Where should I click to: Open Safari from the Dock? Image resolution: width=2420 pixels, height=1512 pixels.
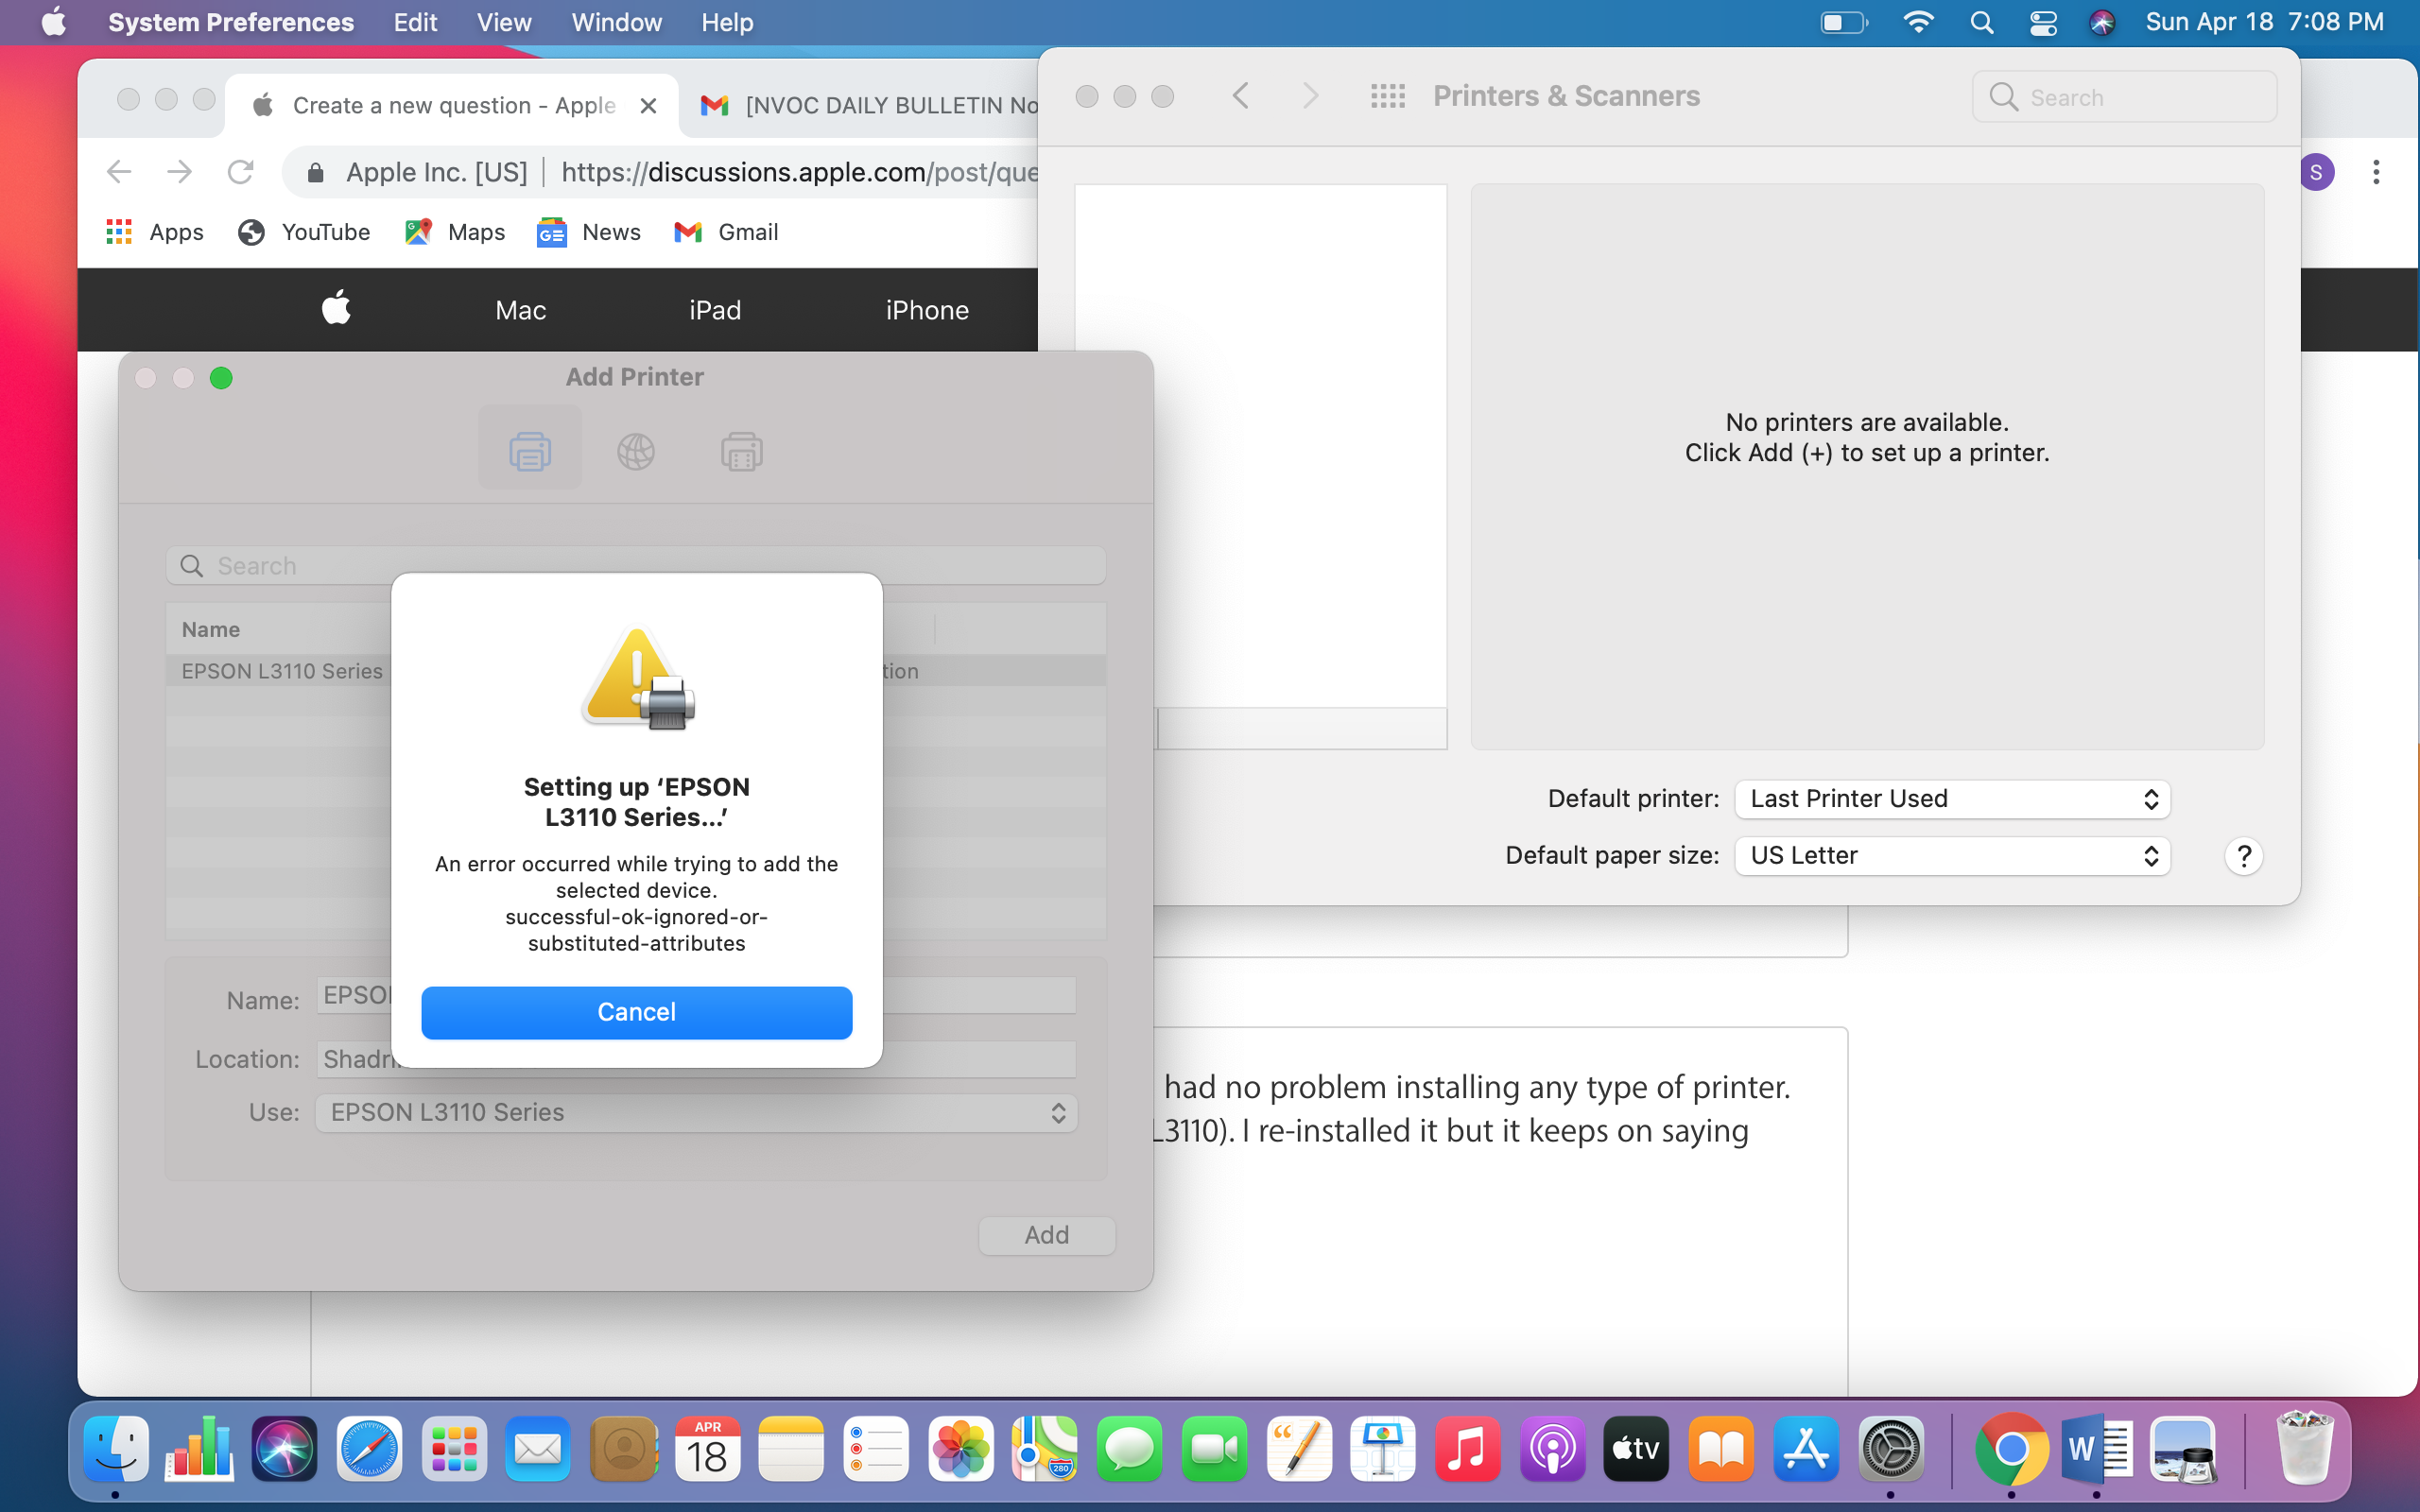pos(368,1449)
